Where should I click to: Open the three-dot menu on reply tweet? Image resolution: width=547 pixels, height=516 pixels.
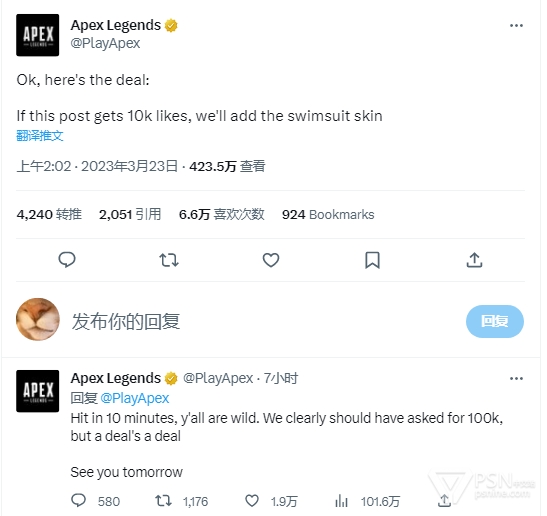pyautogui.click(x=516, y=379)
